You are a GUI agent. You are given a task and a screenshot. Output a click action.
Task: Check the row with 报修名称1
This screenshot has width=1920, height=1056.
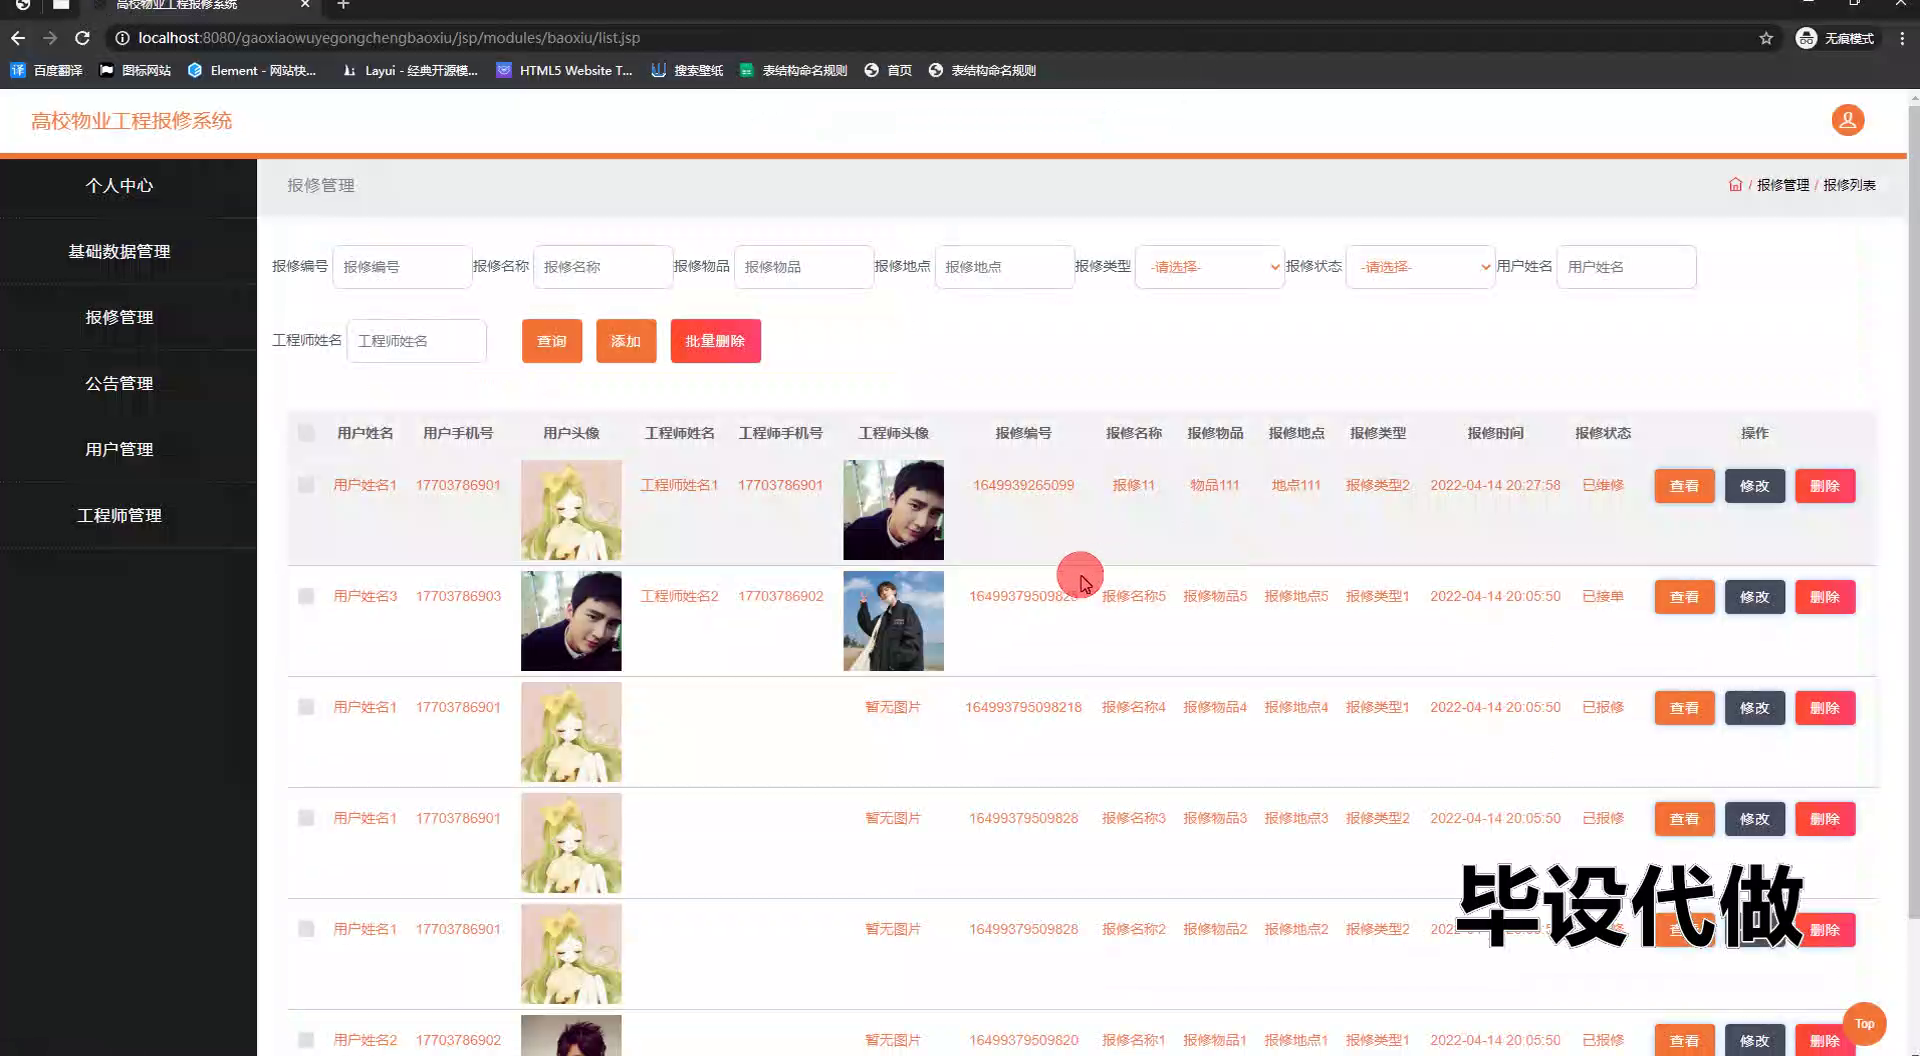pyautogui.click(x=306, y=1040)
